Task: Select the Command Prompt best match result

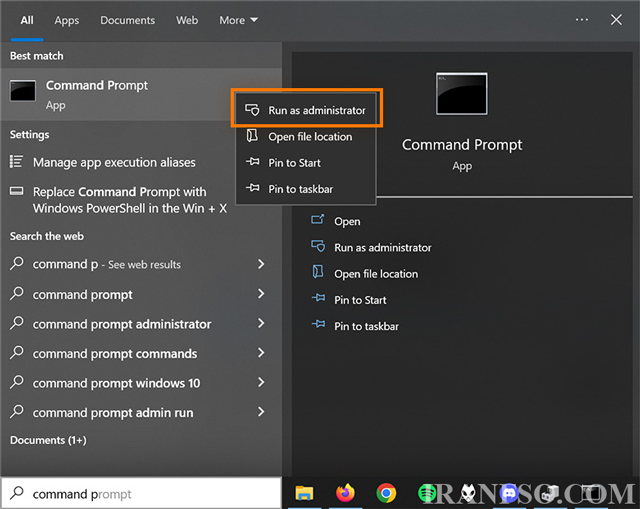Action: (141, 94)
